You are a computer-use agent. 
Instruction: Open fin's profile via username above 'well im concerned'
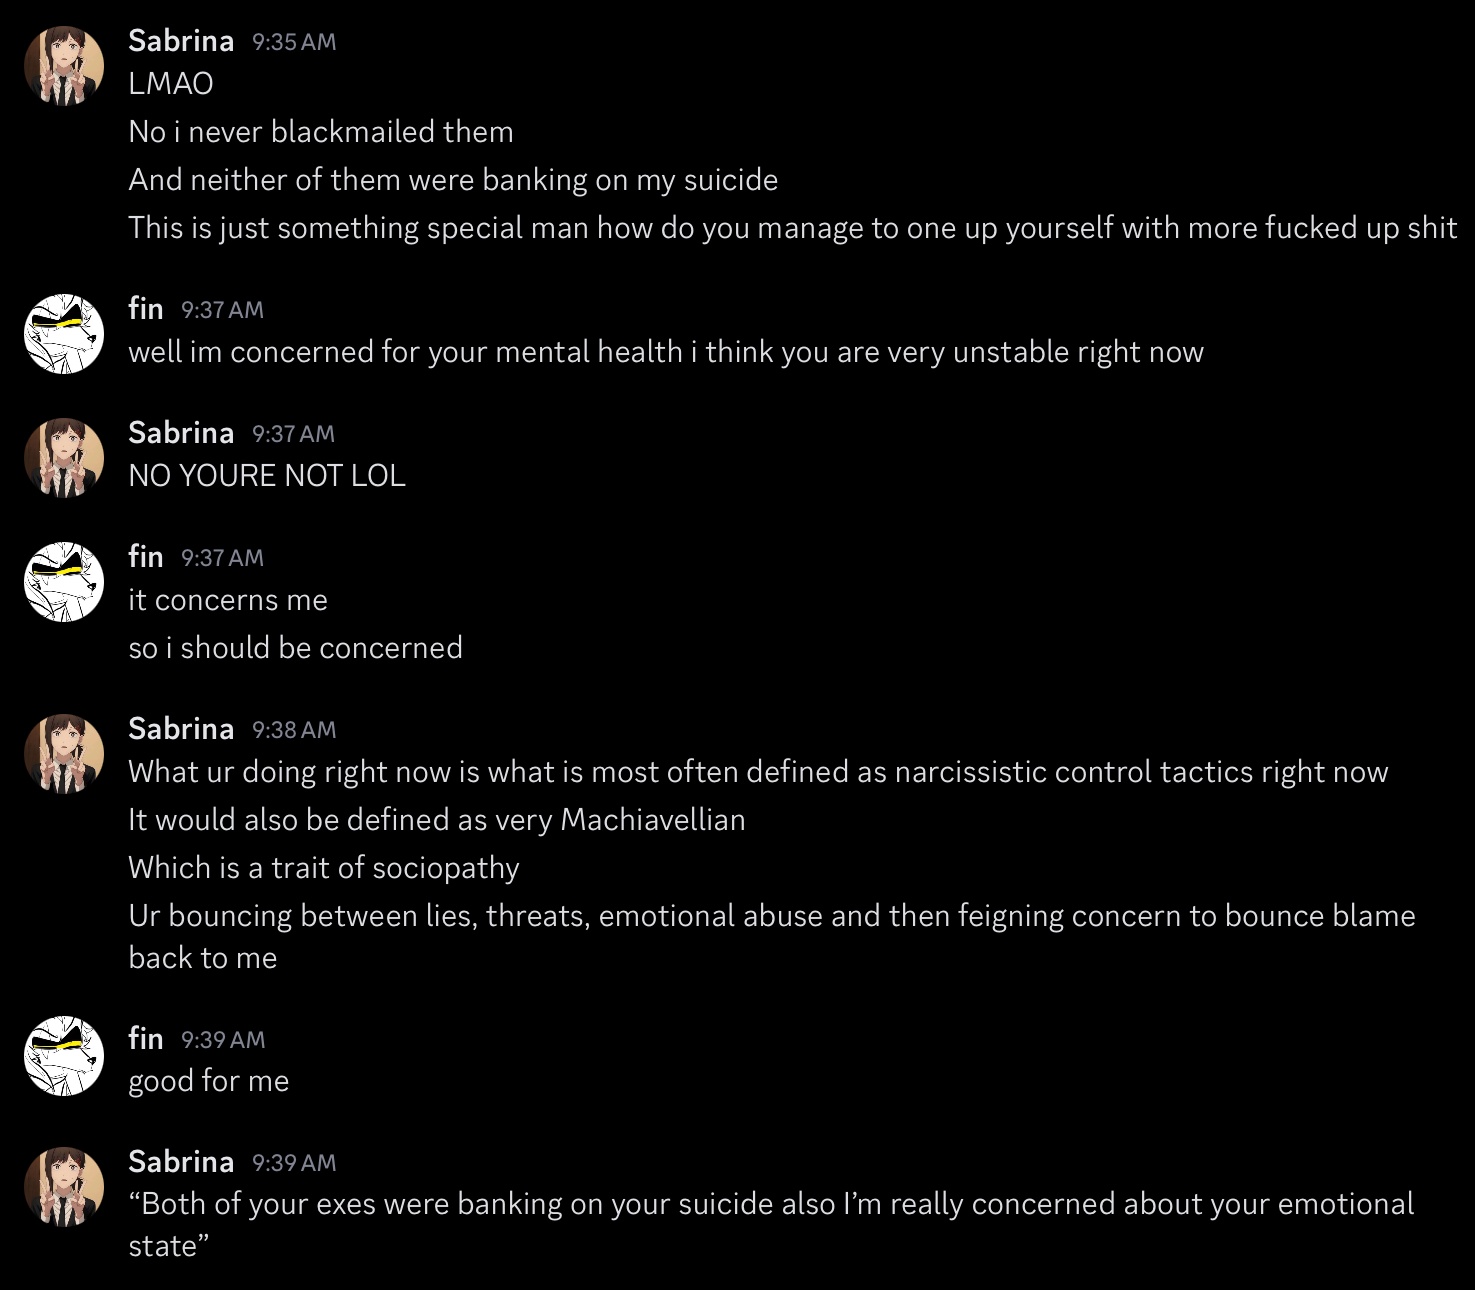[x=146, y=309]
